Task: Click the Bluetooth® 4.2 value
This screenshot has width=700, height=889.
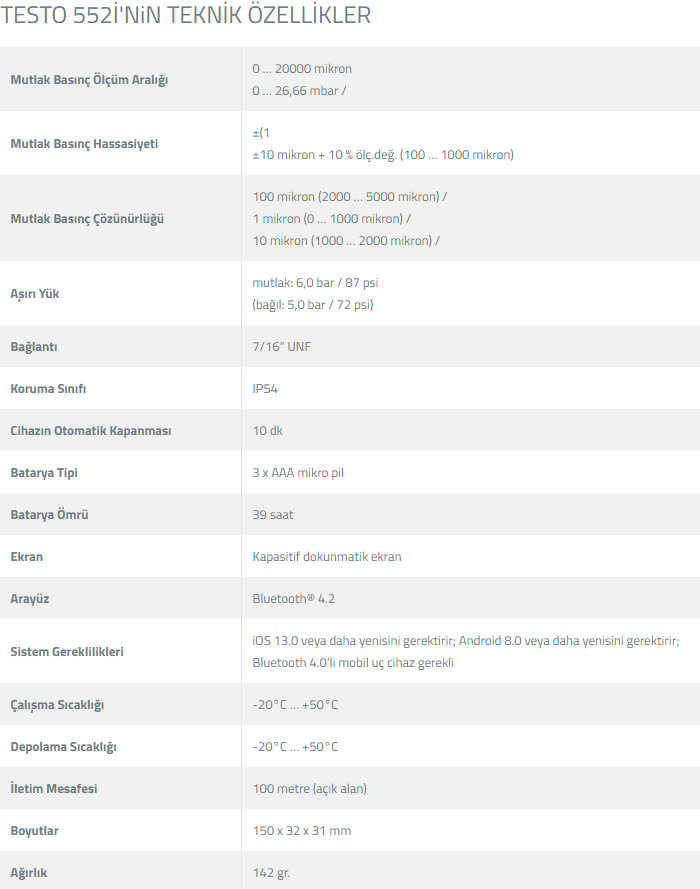Action: (x=293, y=598)
